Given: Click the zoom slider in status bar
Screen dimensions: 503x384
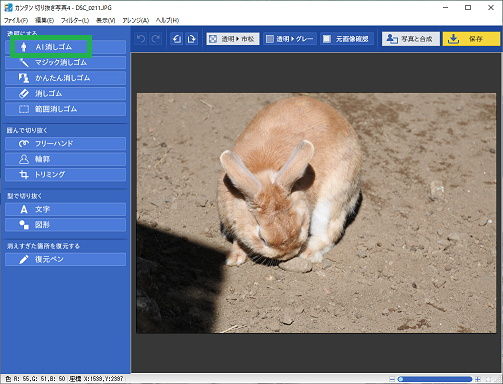Looking at the screenshot, I should point(435,379).
